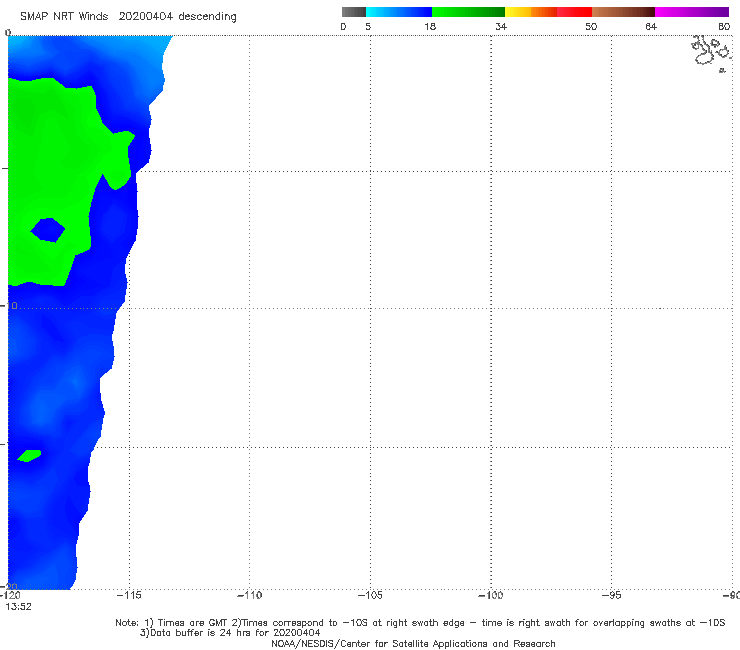740x650 pixels.
Task: Click the color bar label '34'
Action: pyautogui.click(x=501, y=26)
